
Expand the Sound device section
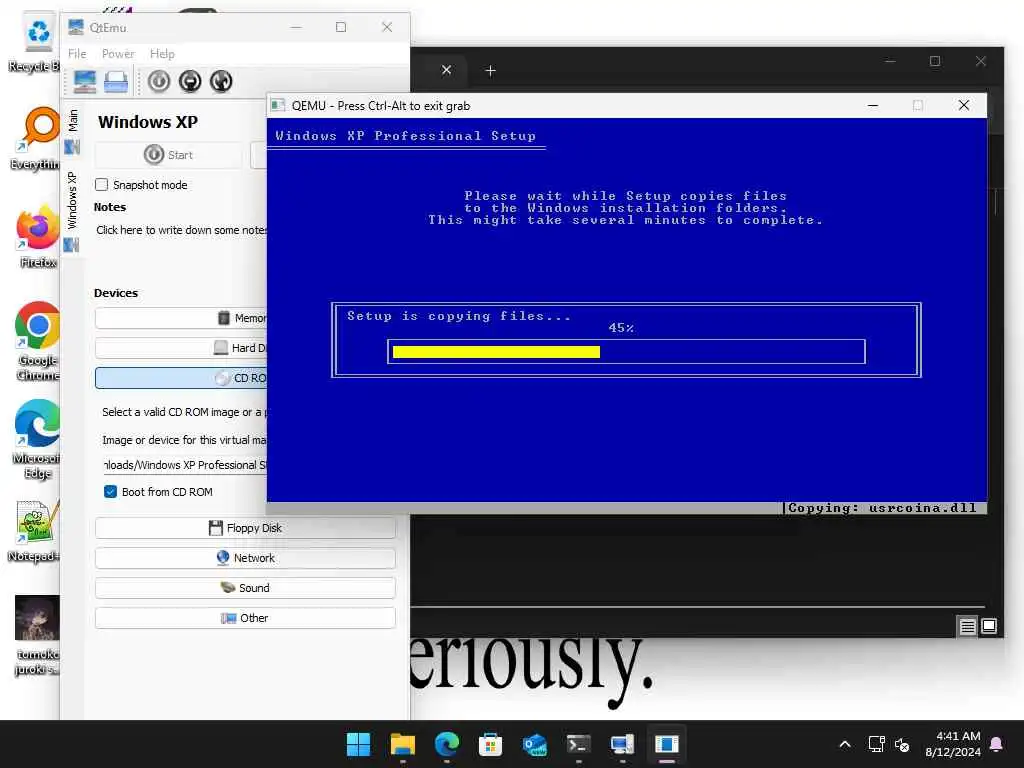[x=245, y=588]
